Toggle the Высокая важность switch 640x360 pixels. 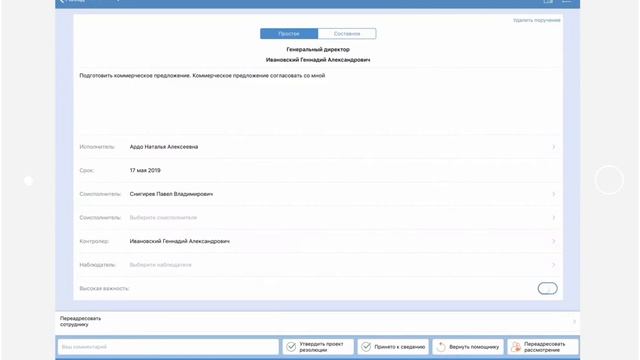pos(547,289)
